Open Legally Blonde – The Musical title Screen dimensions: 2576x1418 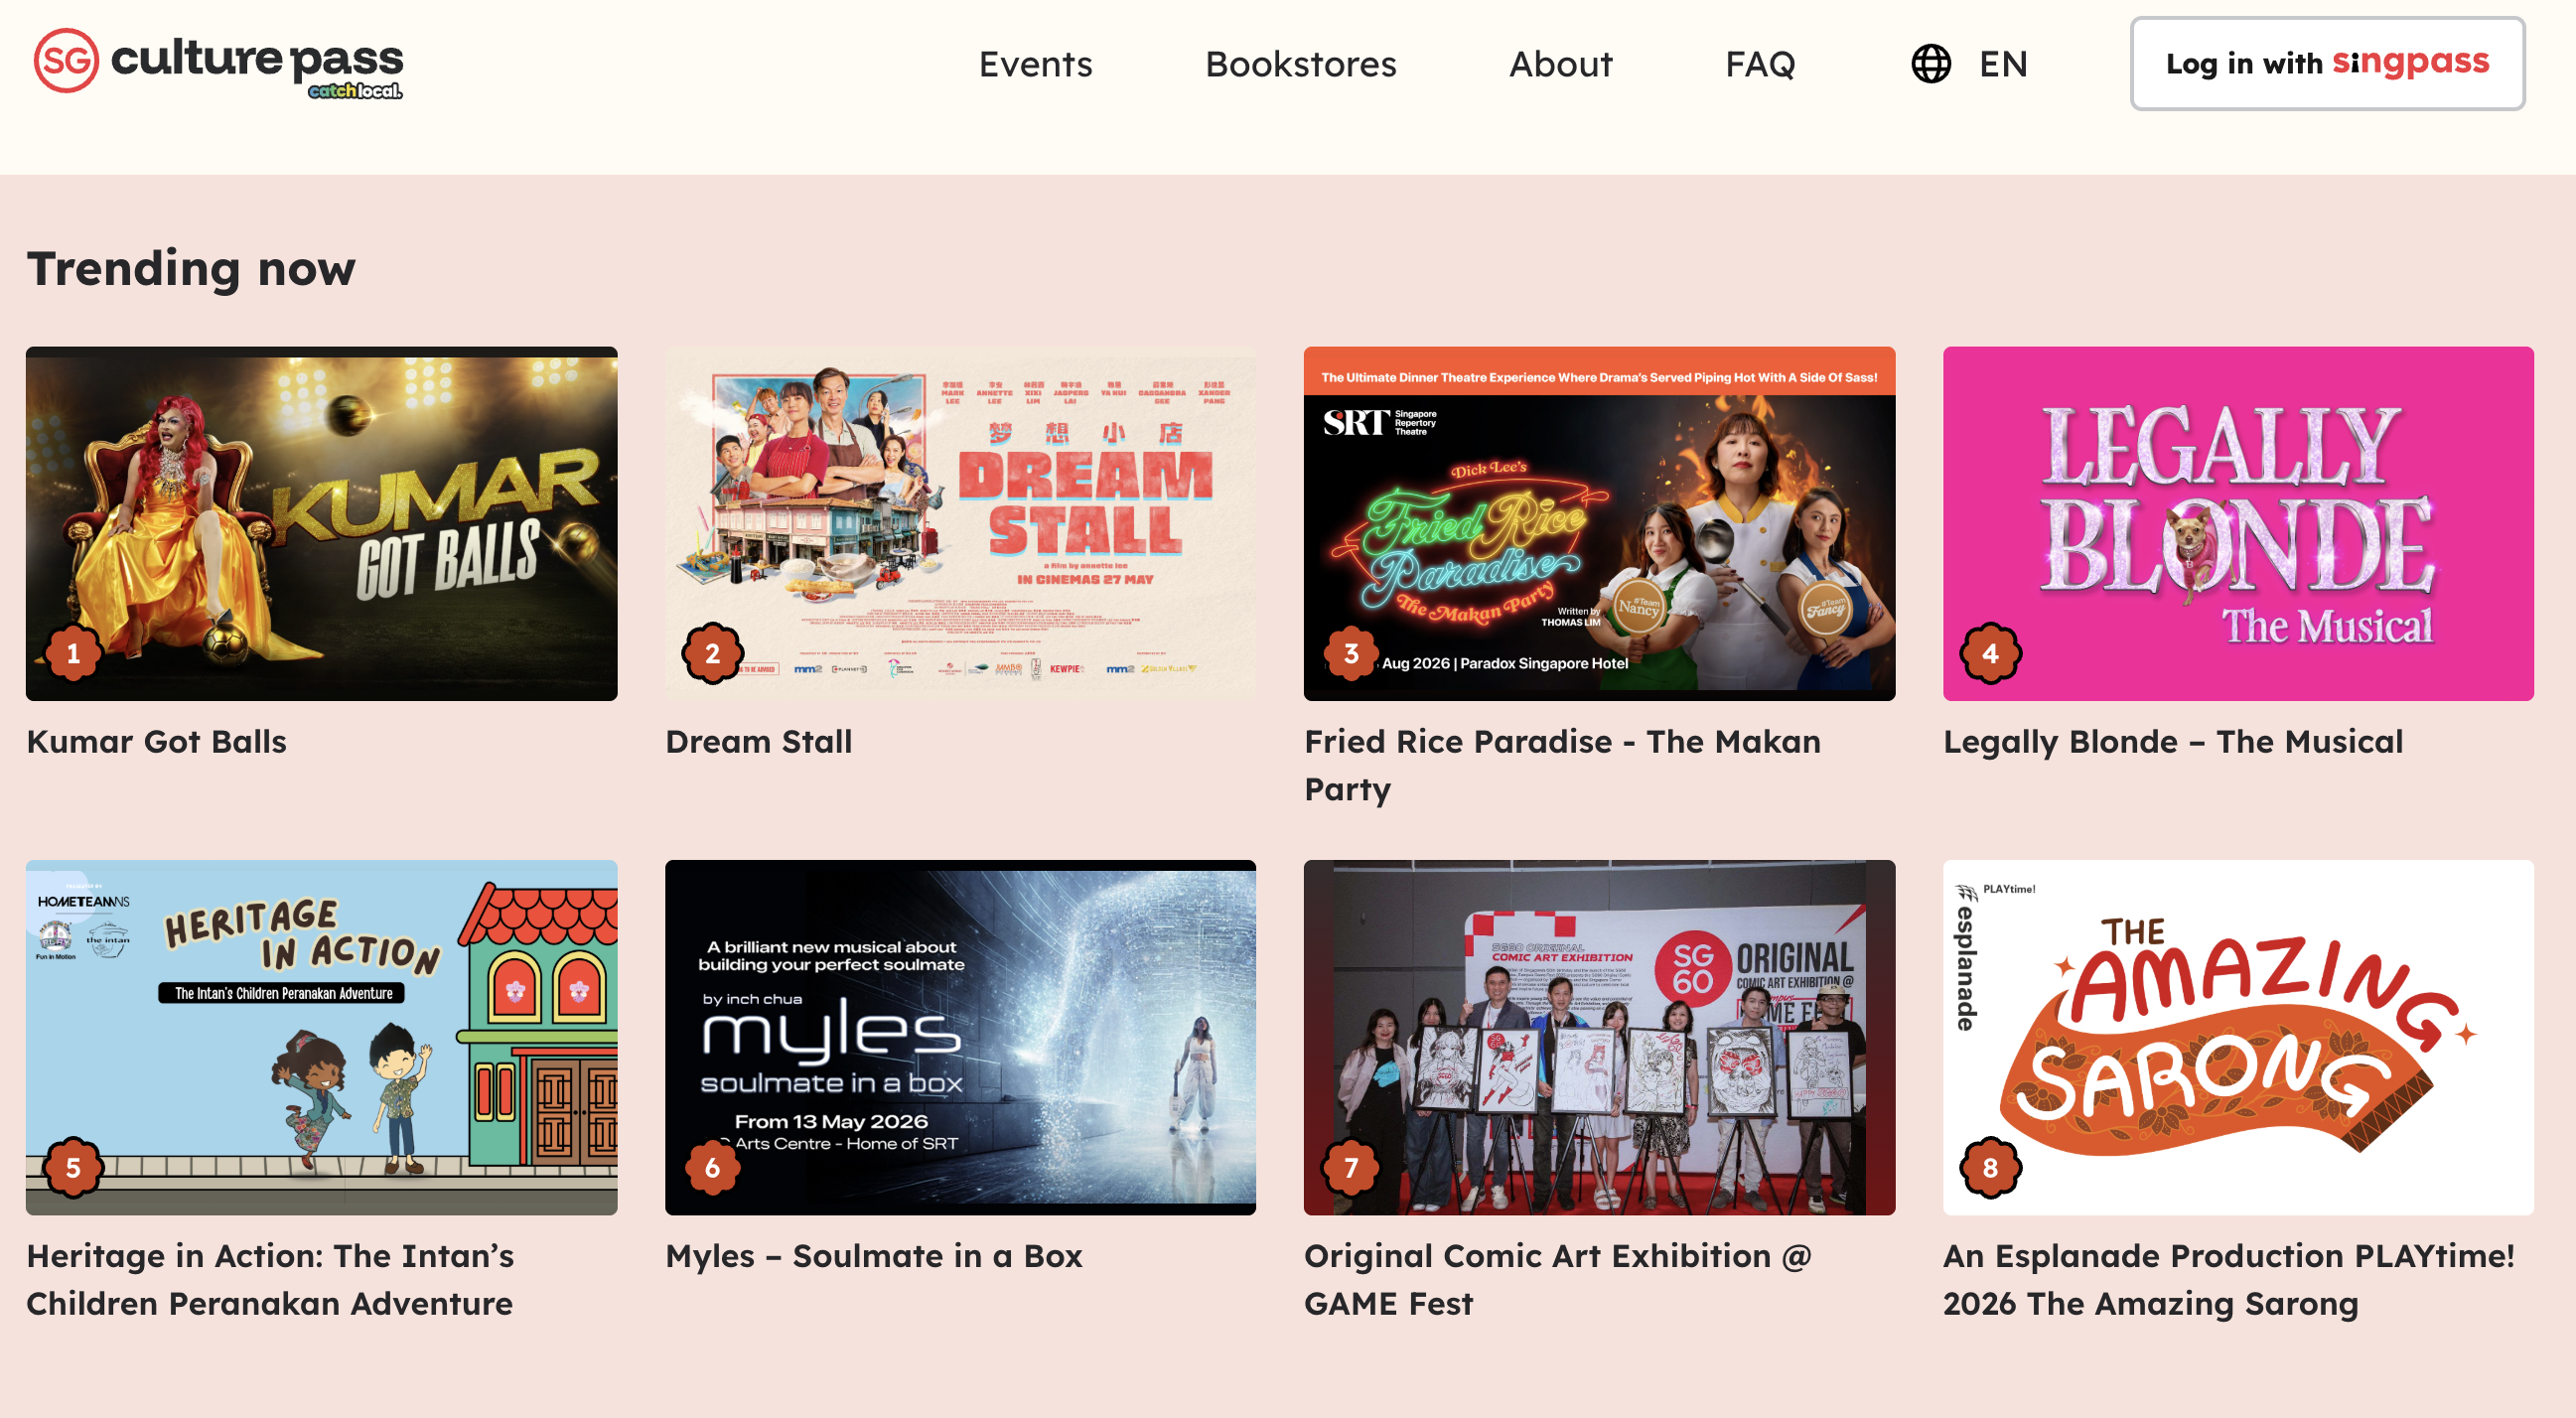[x=2172, y=741]
